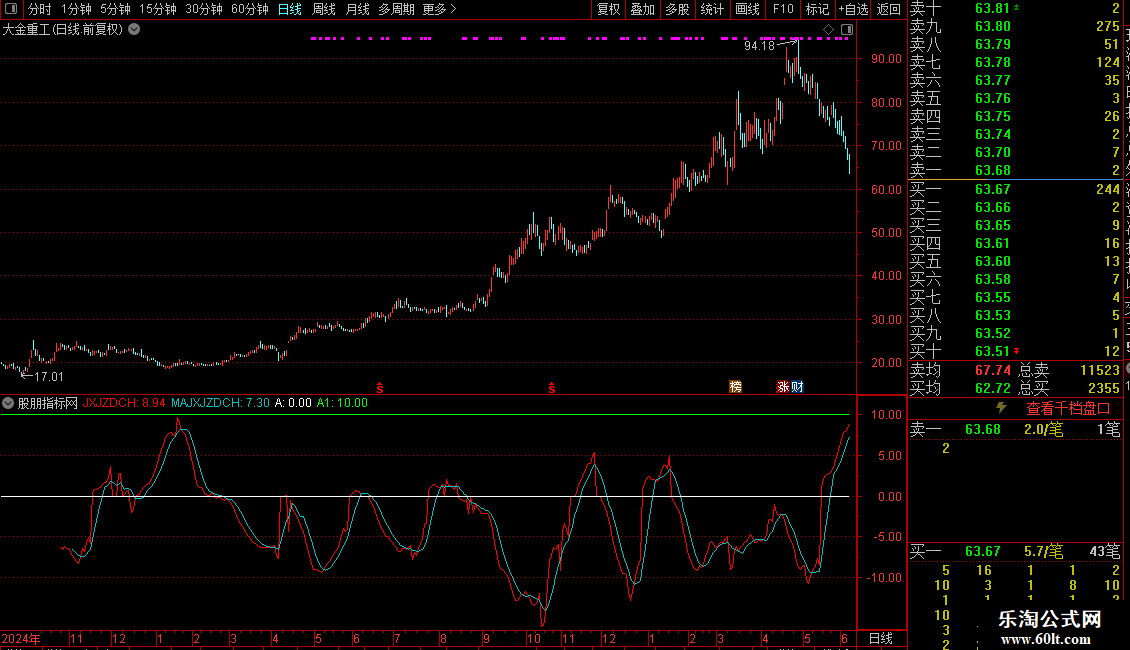Switch to 分时 intraday view
Image resolution: width=1130 pixels, height=650 pixels.
pos(40,9)
